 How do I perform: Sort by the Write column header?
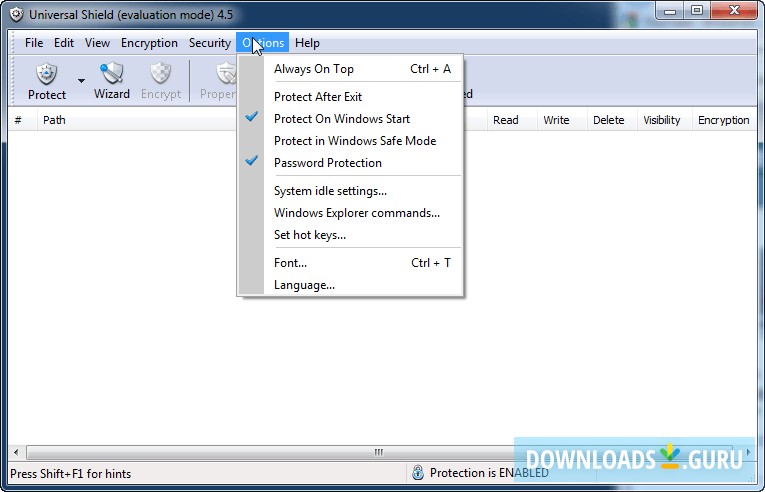click(562, 120)
